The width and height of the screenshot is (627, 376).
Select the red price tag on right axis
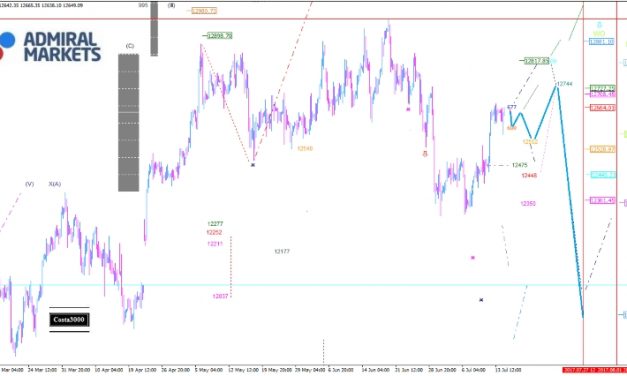(603, 108)
